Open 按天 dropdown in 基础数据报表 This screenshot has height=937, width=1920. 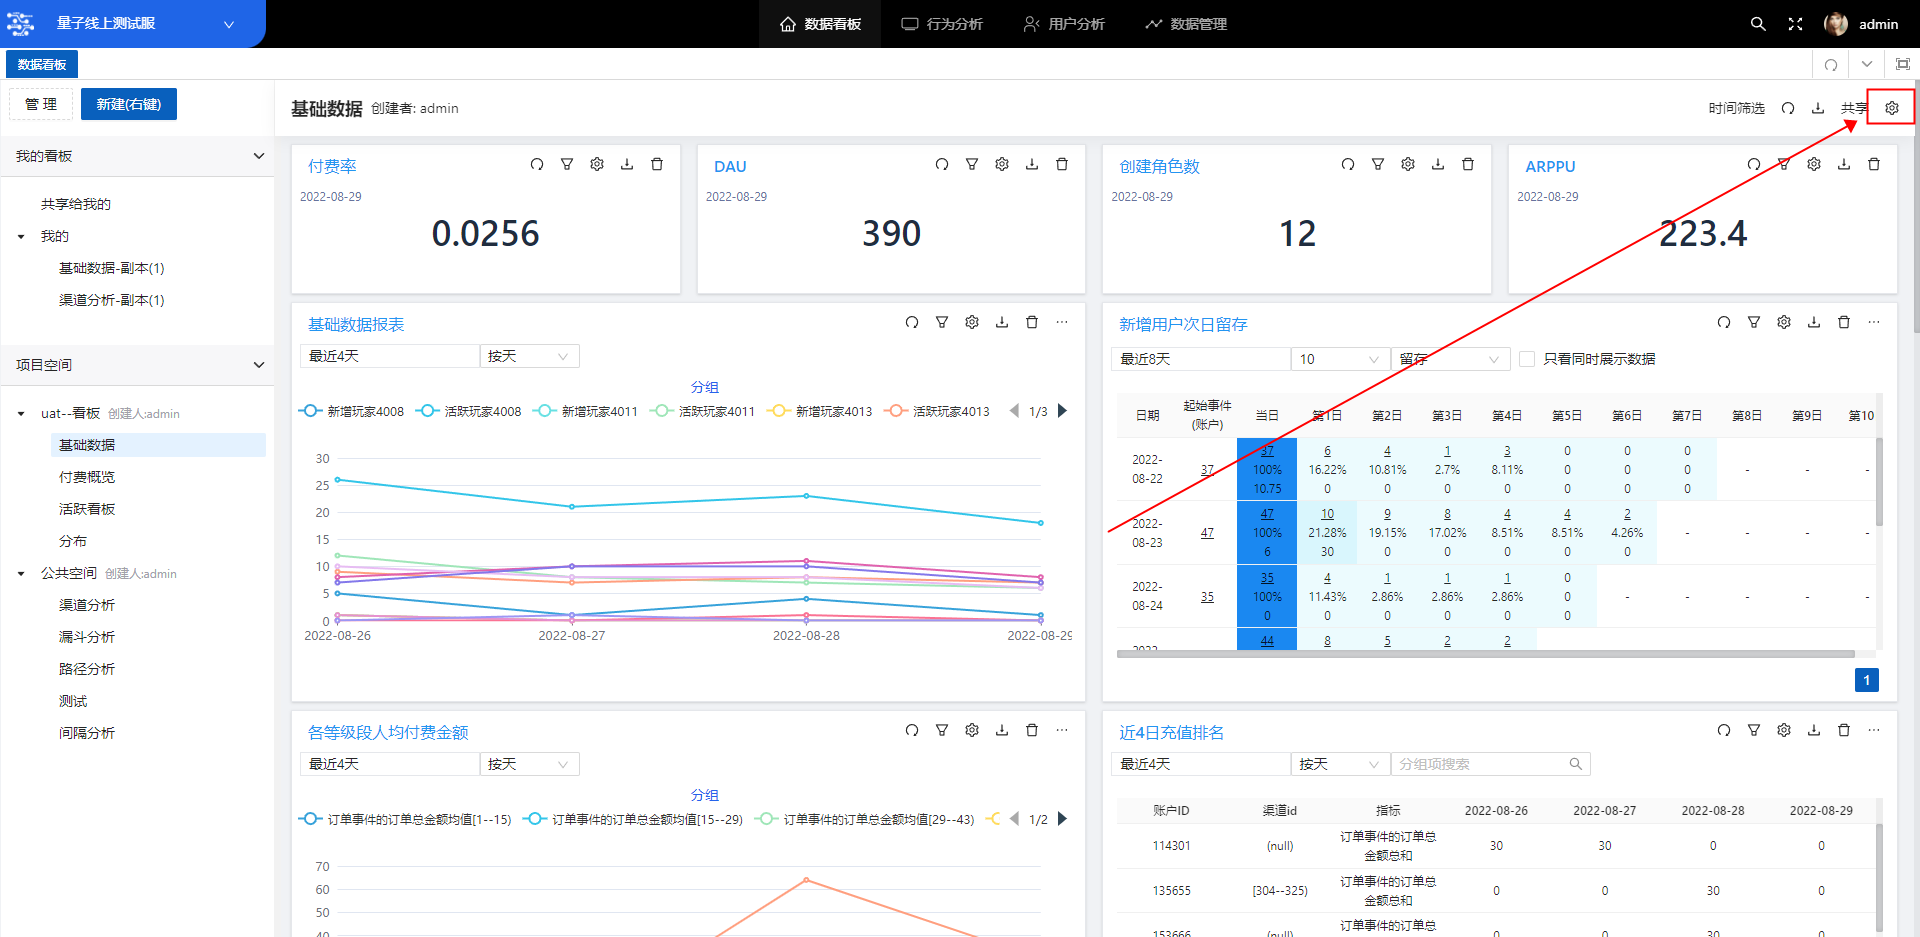[x=529, y=356]
